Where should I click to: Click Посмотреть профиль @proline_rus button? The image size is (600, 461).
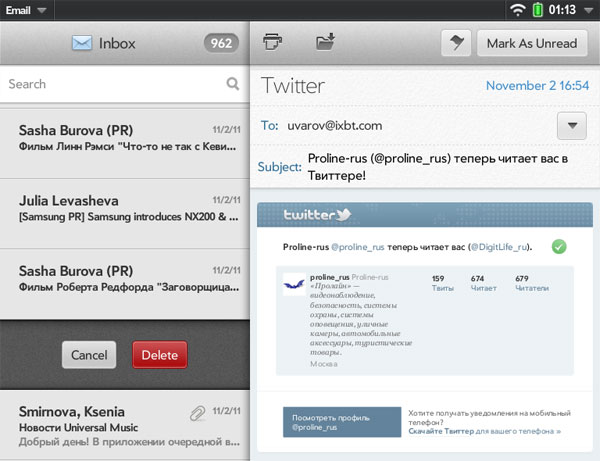point(342,422)
